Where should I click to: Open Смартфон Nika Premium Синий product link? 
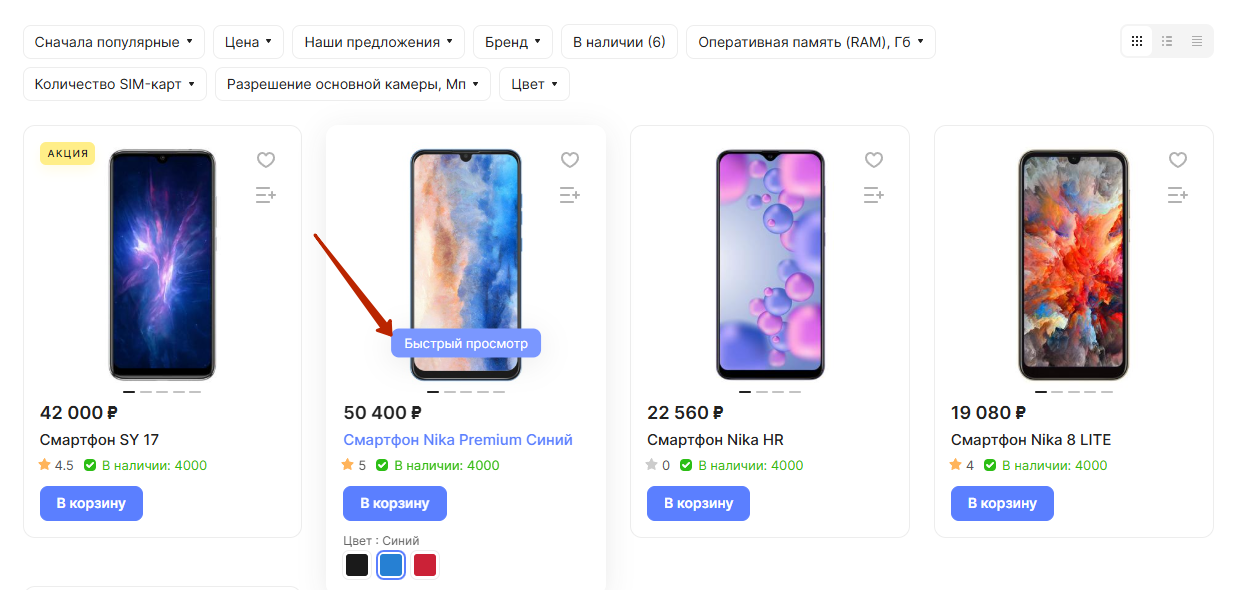(458, 440)
